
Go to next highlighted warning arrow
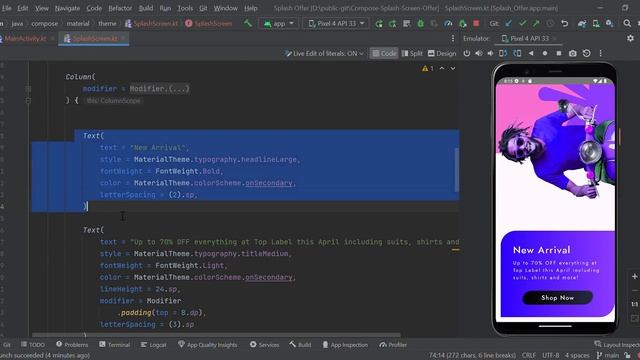pos(453,68)
